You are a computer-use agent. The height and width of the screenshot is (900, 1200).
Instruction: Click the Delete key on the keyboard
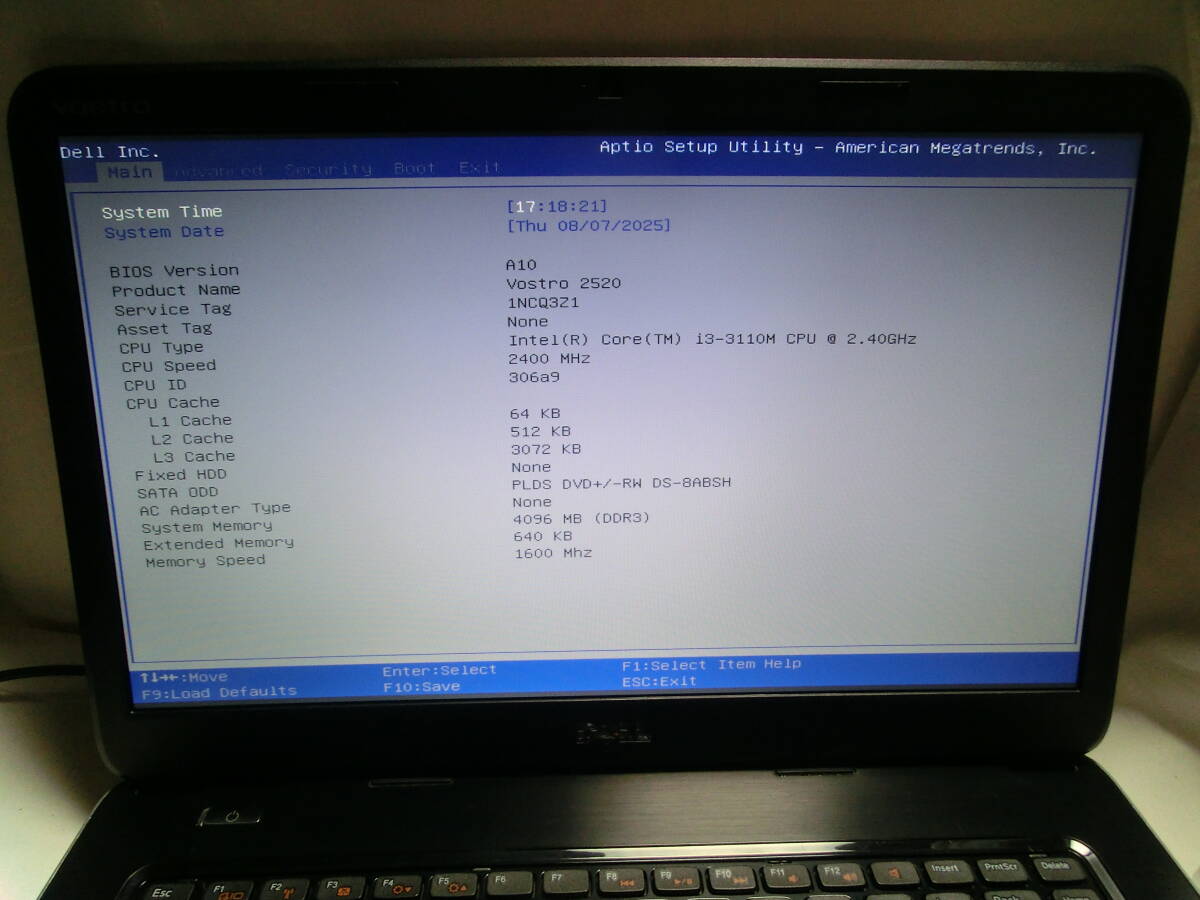click(x=1055, y=866)
